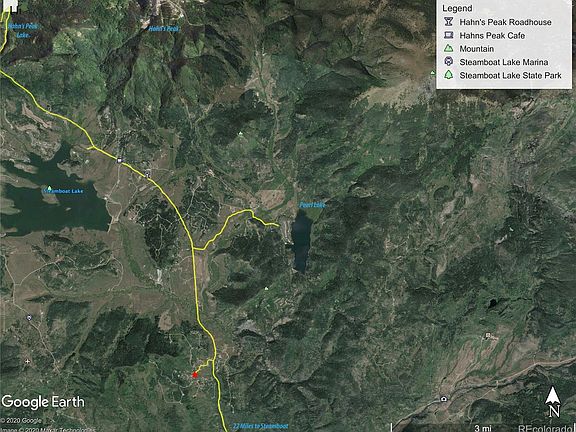Click the 22 Miles to Steamboat label
The image size is (576, 432).
click(x=260, y=426)
